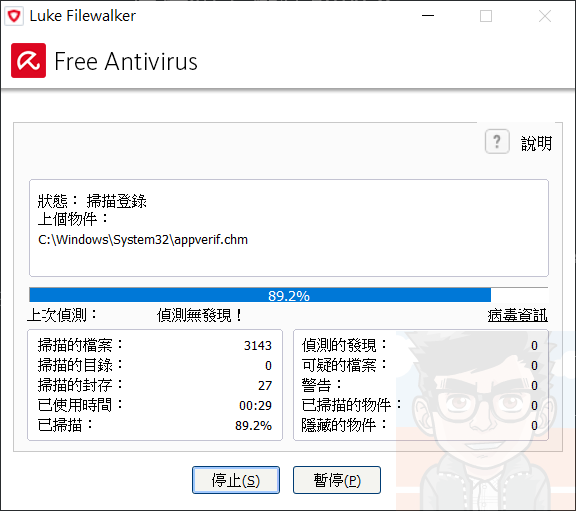This screenshot has height=511, width=576.
Task: Click the blue scan progress bar
Action: (x=289, y=295)
